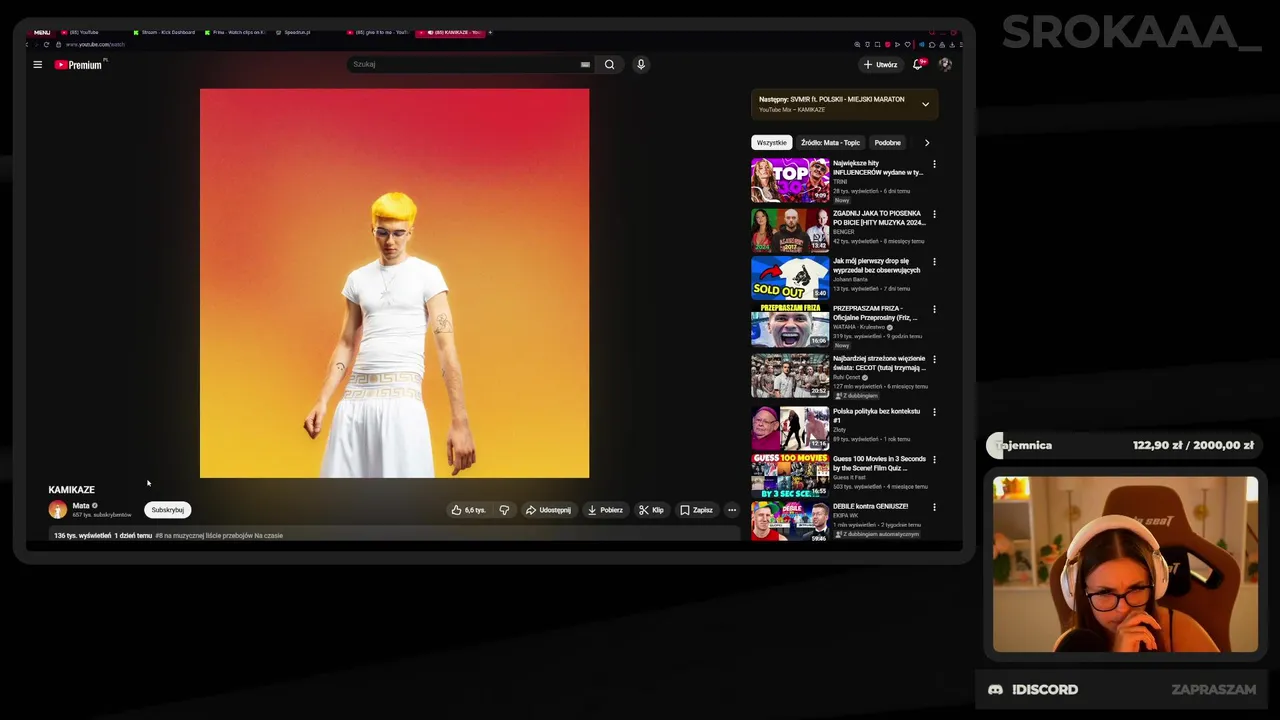Switch to the Stream - Kick Dashboard tab
Viewport: 1280px width, 720px height.
pos(165,32)
